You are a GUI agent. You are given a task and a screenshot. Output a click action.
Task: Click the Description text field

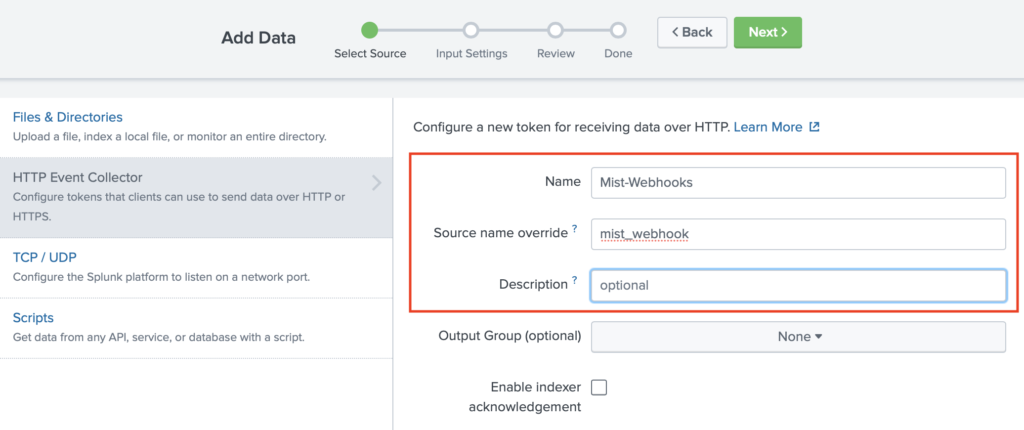click(798, 285)
